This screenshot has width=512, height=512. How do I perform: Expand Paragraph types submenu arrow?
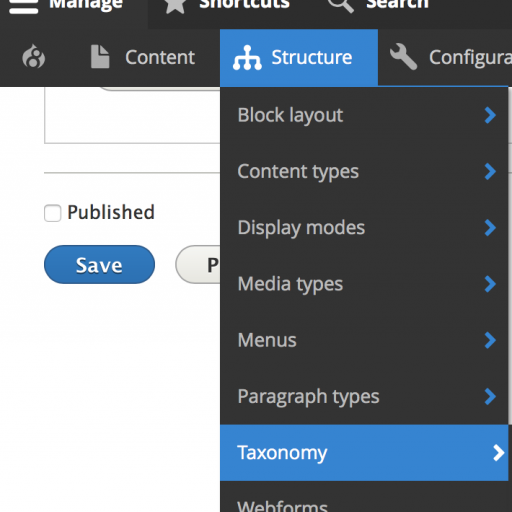point(490,397)
